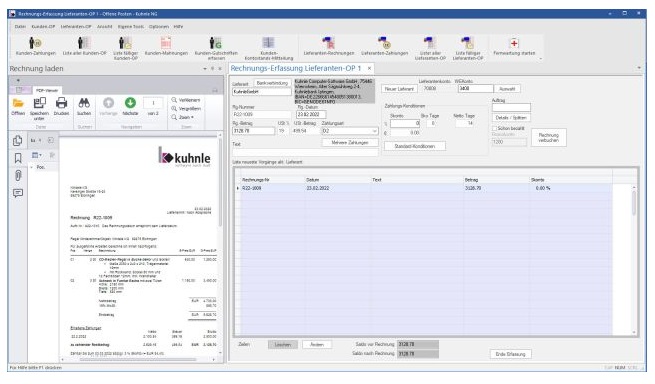The image size is (655, 384).
Task: Open Liste fälliger Lieferanten-OP
Action: [468, 48]
